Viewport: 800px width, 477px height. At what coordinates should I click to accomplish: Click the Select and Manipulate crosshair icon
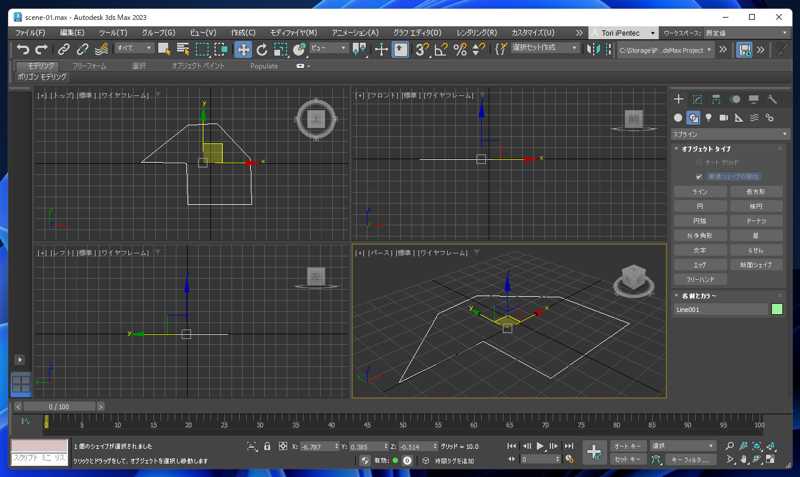coord(381,49)
